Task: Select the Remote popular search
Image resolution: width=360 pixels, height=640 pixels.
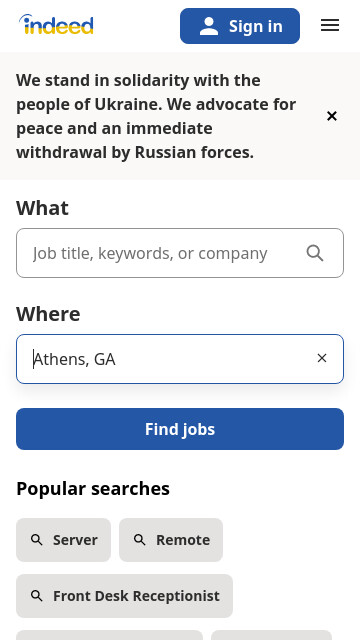Action: [x=171, y=540]
